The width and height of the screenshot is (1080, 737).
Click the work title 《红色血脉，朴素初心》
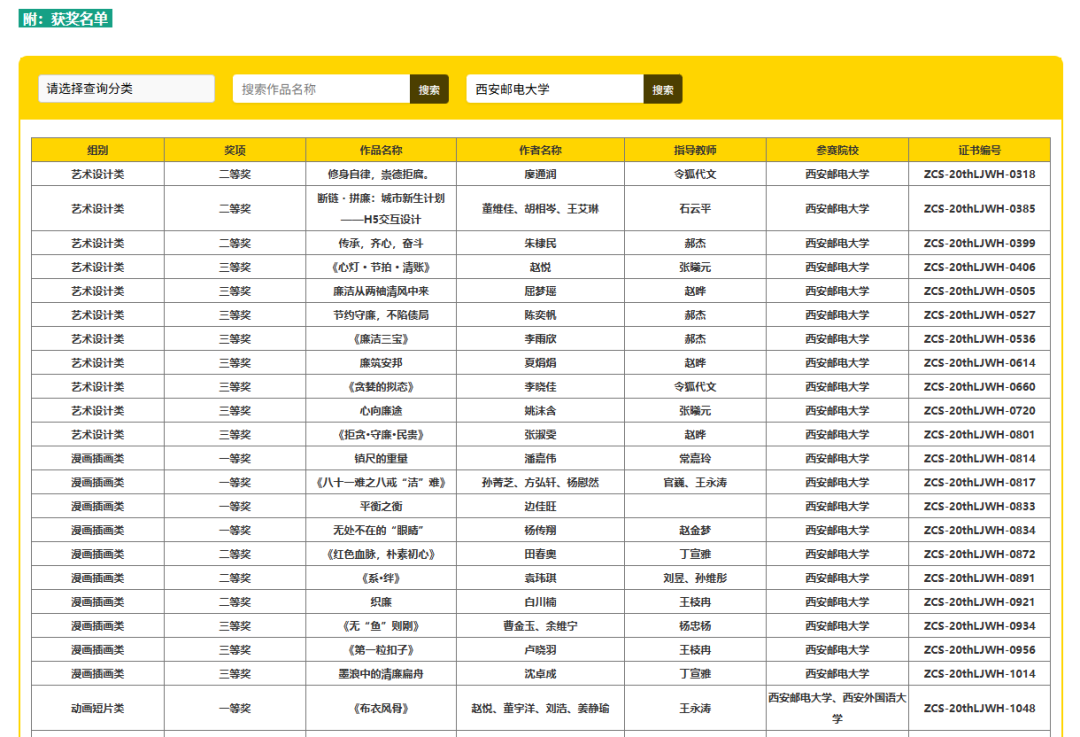[x=381, y=554]
